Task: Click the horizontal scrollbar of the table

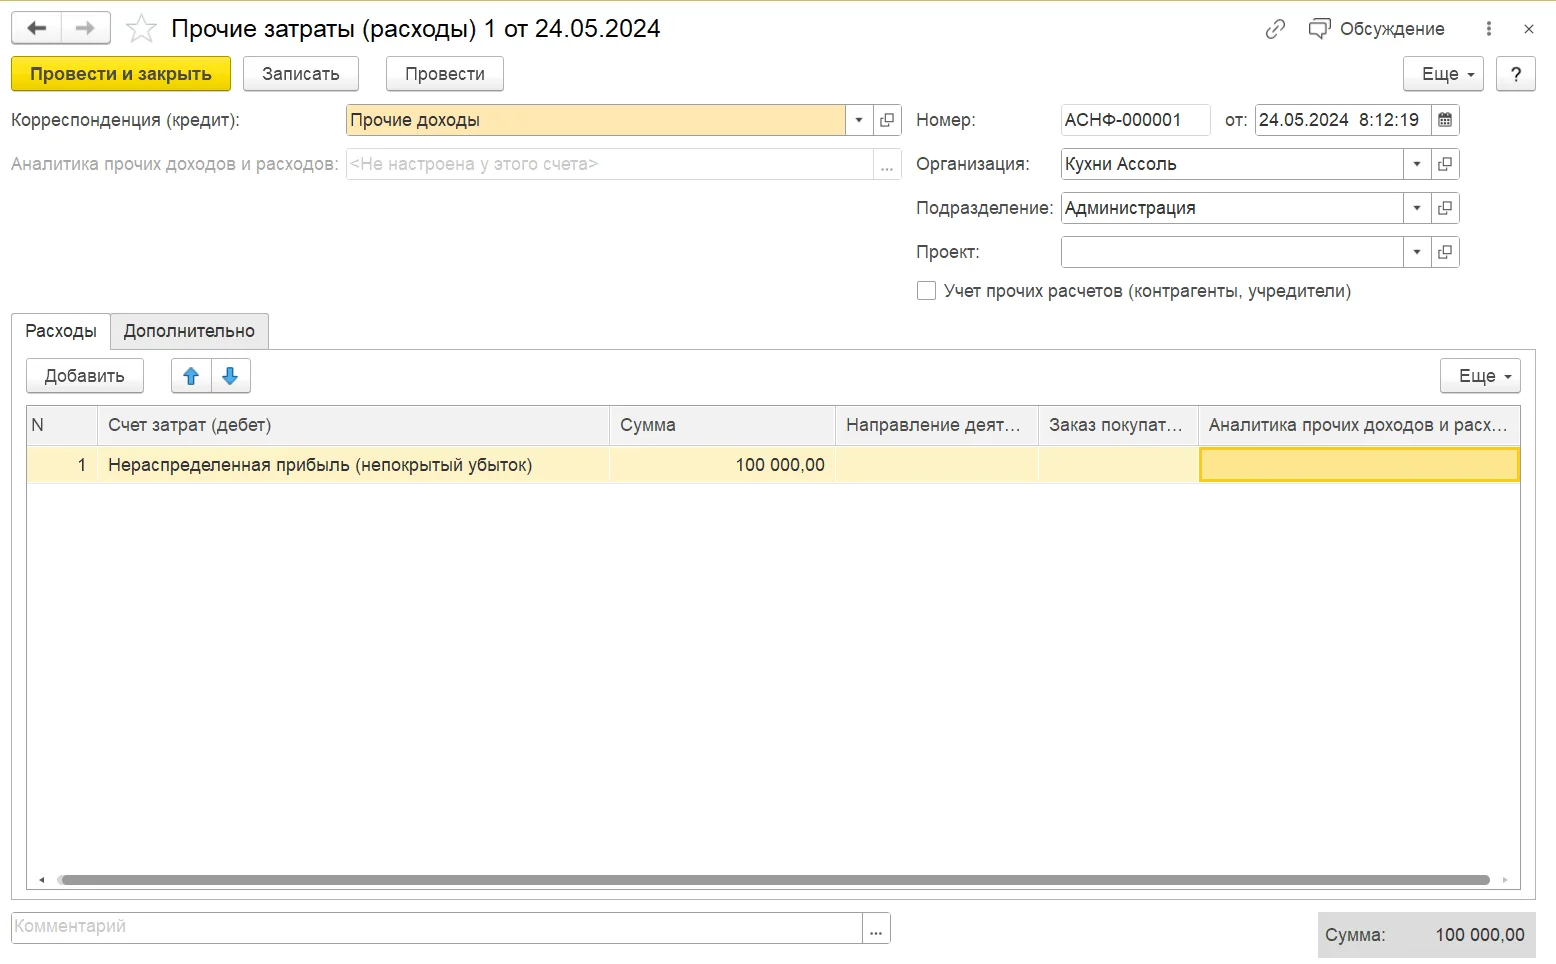Action: [774, 880]
